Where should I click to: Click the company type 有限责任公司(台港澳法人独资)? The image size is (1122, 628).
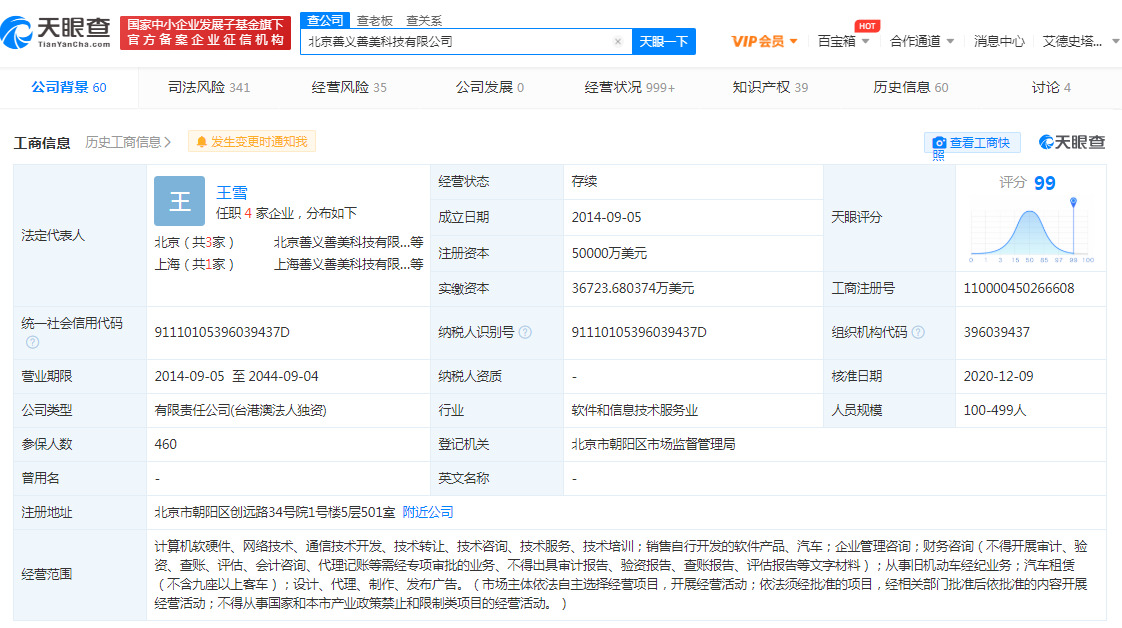pos(240,410)
